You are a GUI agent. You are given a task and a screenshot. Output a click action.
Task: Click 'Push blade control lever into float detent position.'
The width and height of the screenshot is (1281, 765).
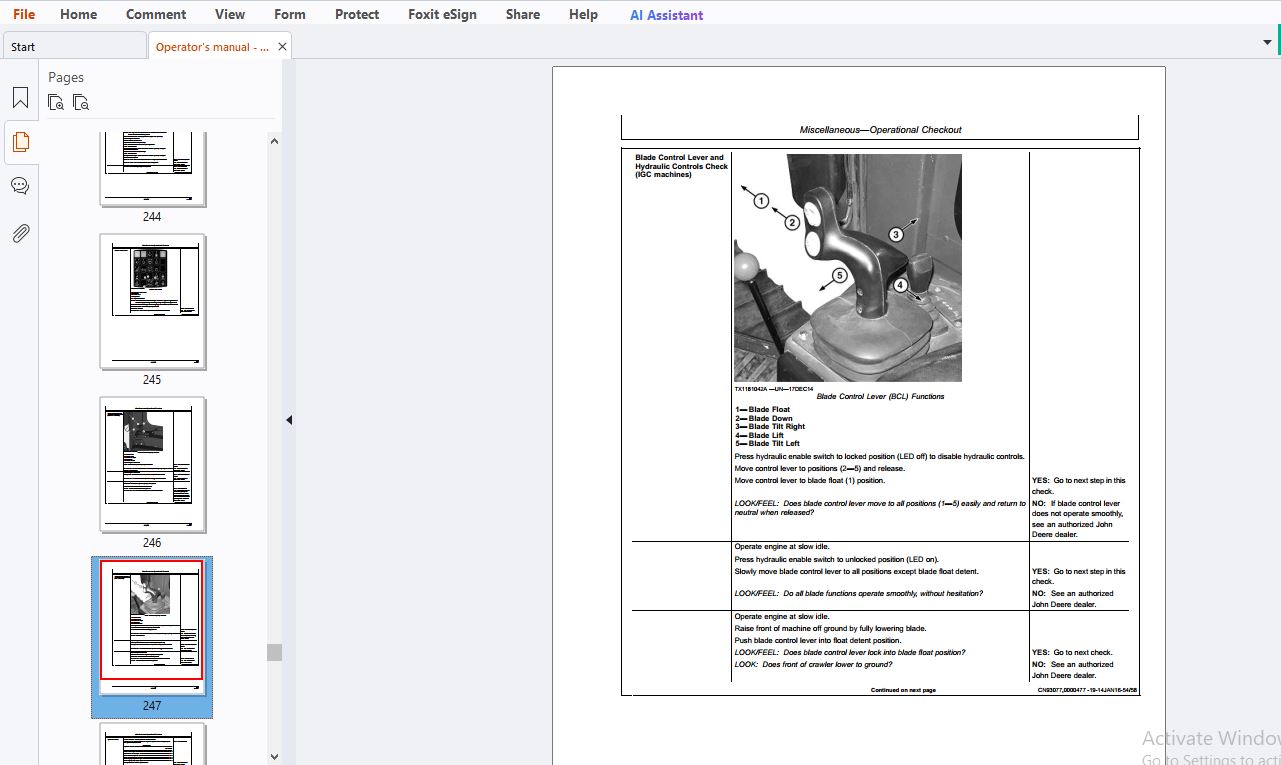tap(818, 640)
